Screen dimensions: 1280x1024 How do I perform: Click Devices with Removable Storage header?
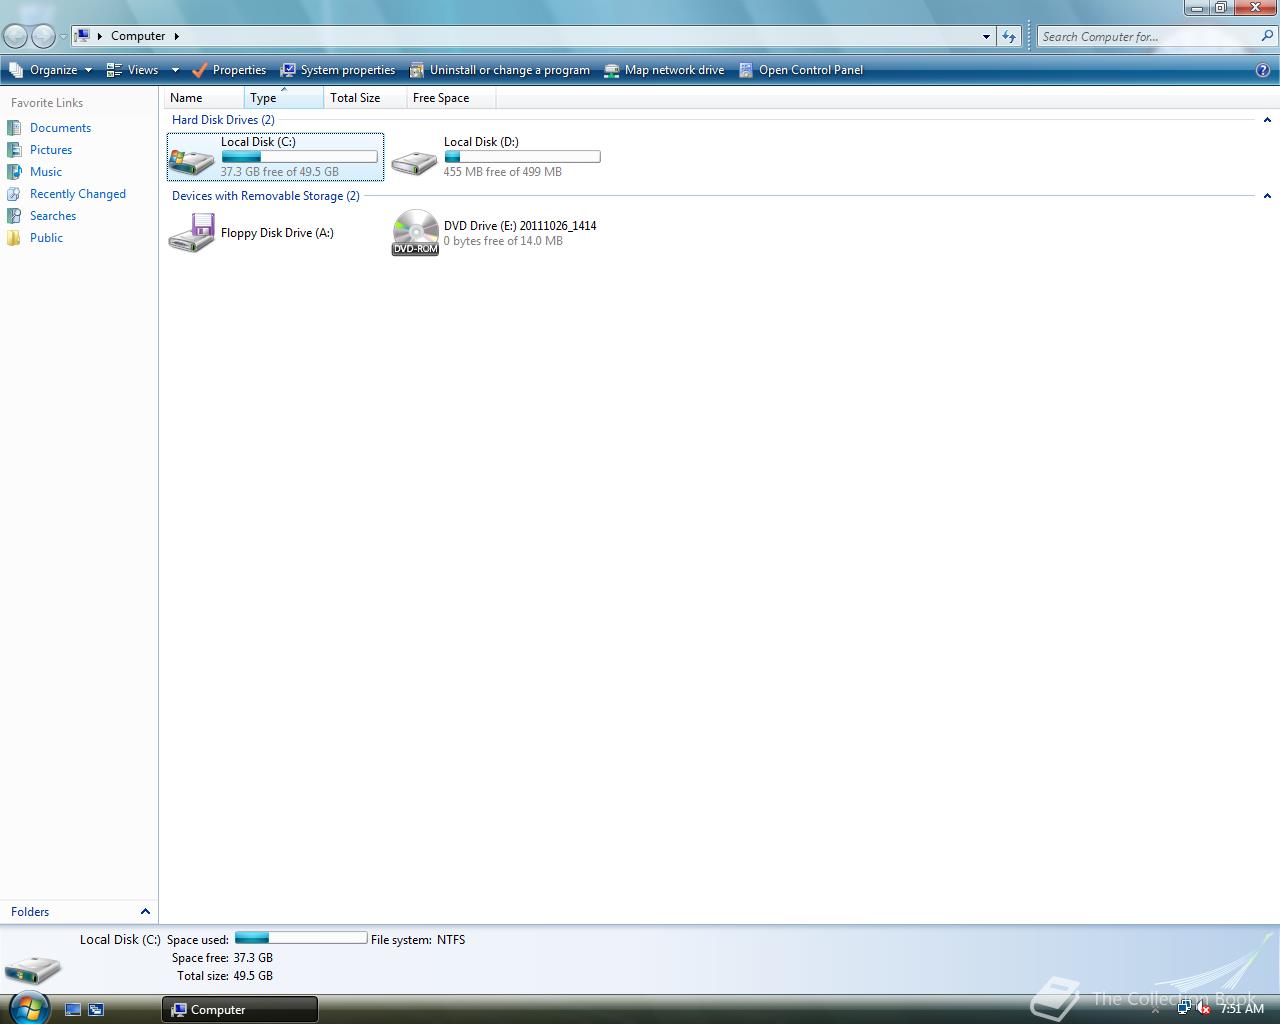tap(266, 196)
